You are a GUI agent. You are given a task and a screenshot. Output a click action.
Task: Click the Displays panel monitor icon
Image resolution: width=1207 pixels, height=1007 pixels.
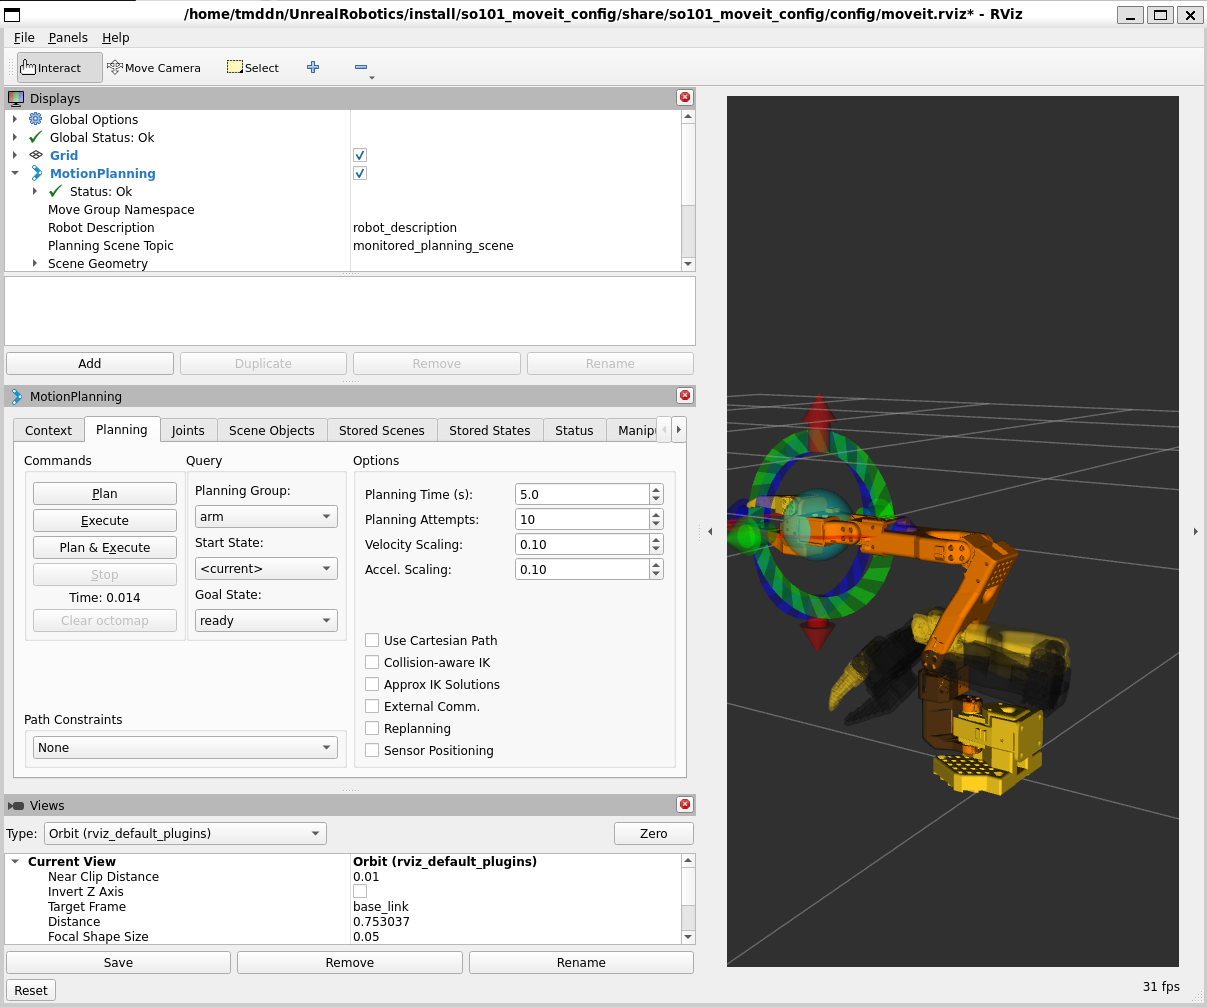coord(16,98)
